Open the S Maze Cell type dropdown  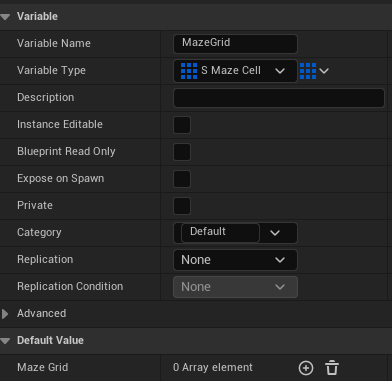pyautogui.click(x=235, y=71)
